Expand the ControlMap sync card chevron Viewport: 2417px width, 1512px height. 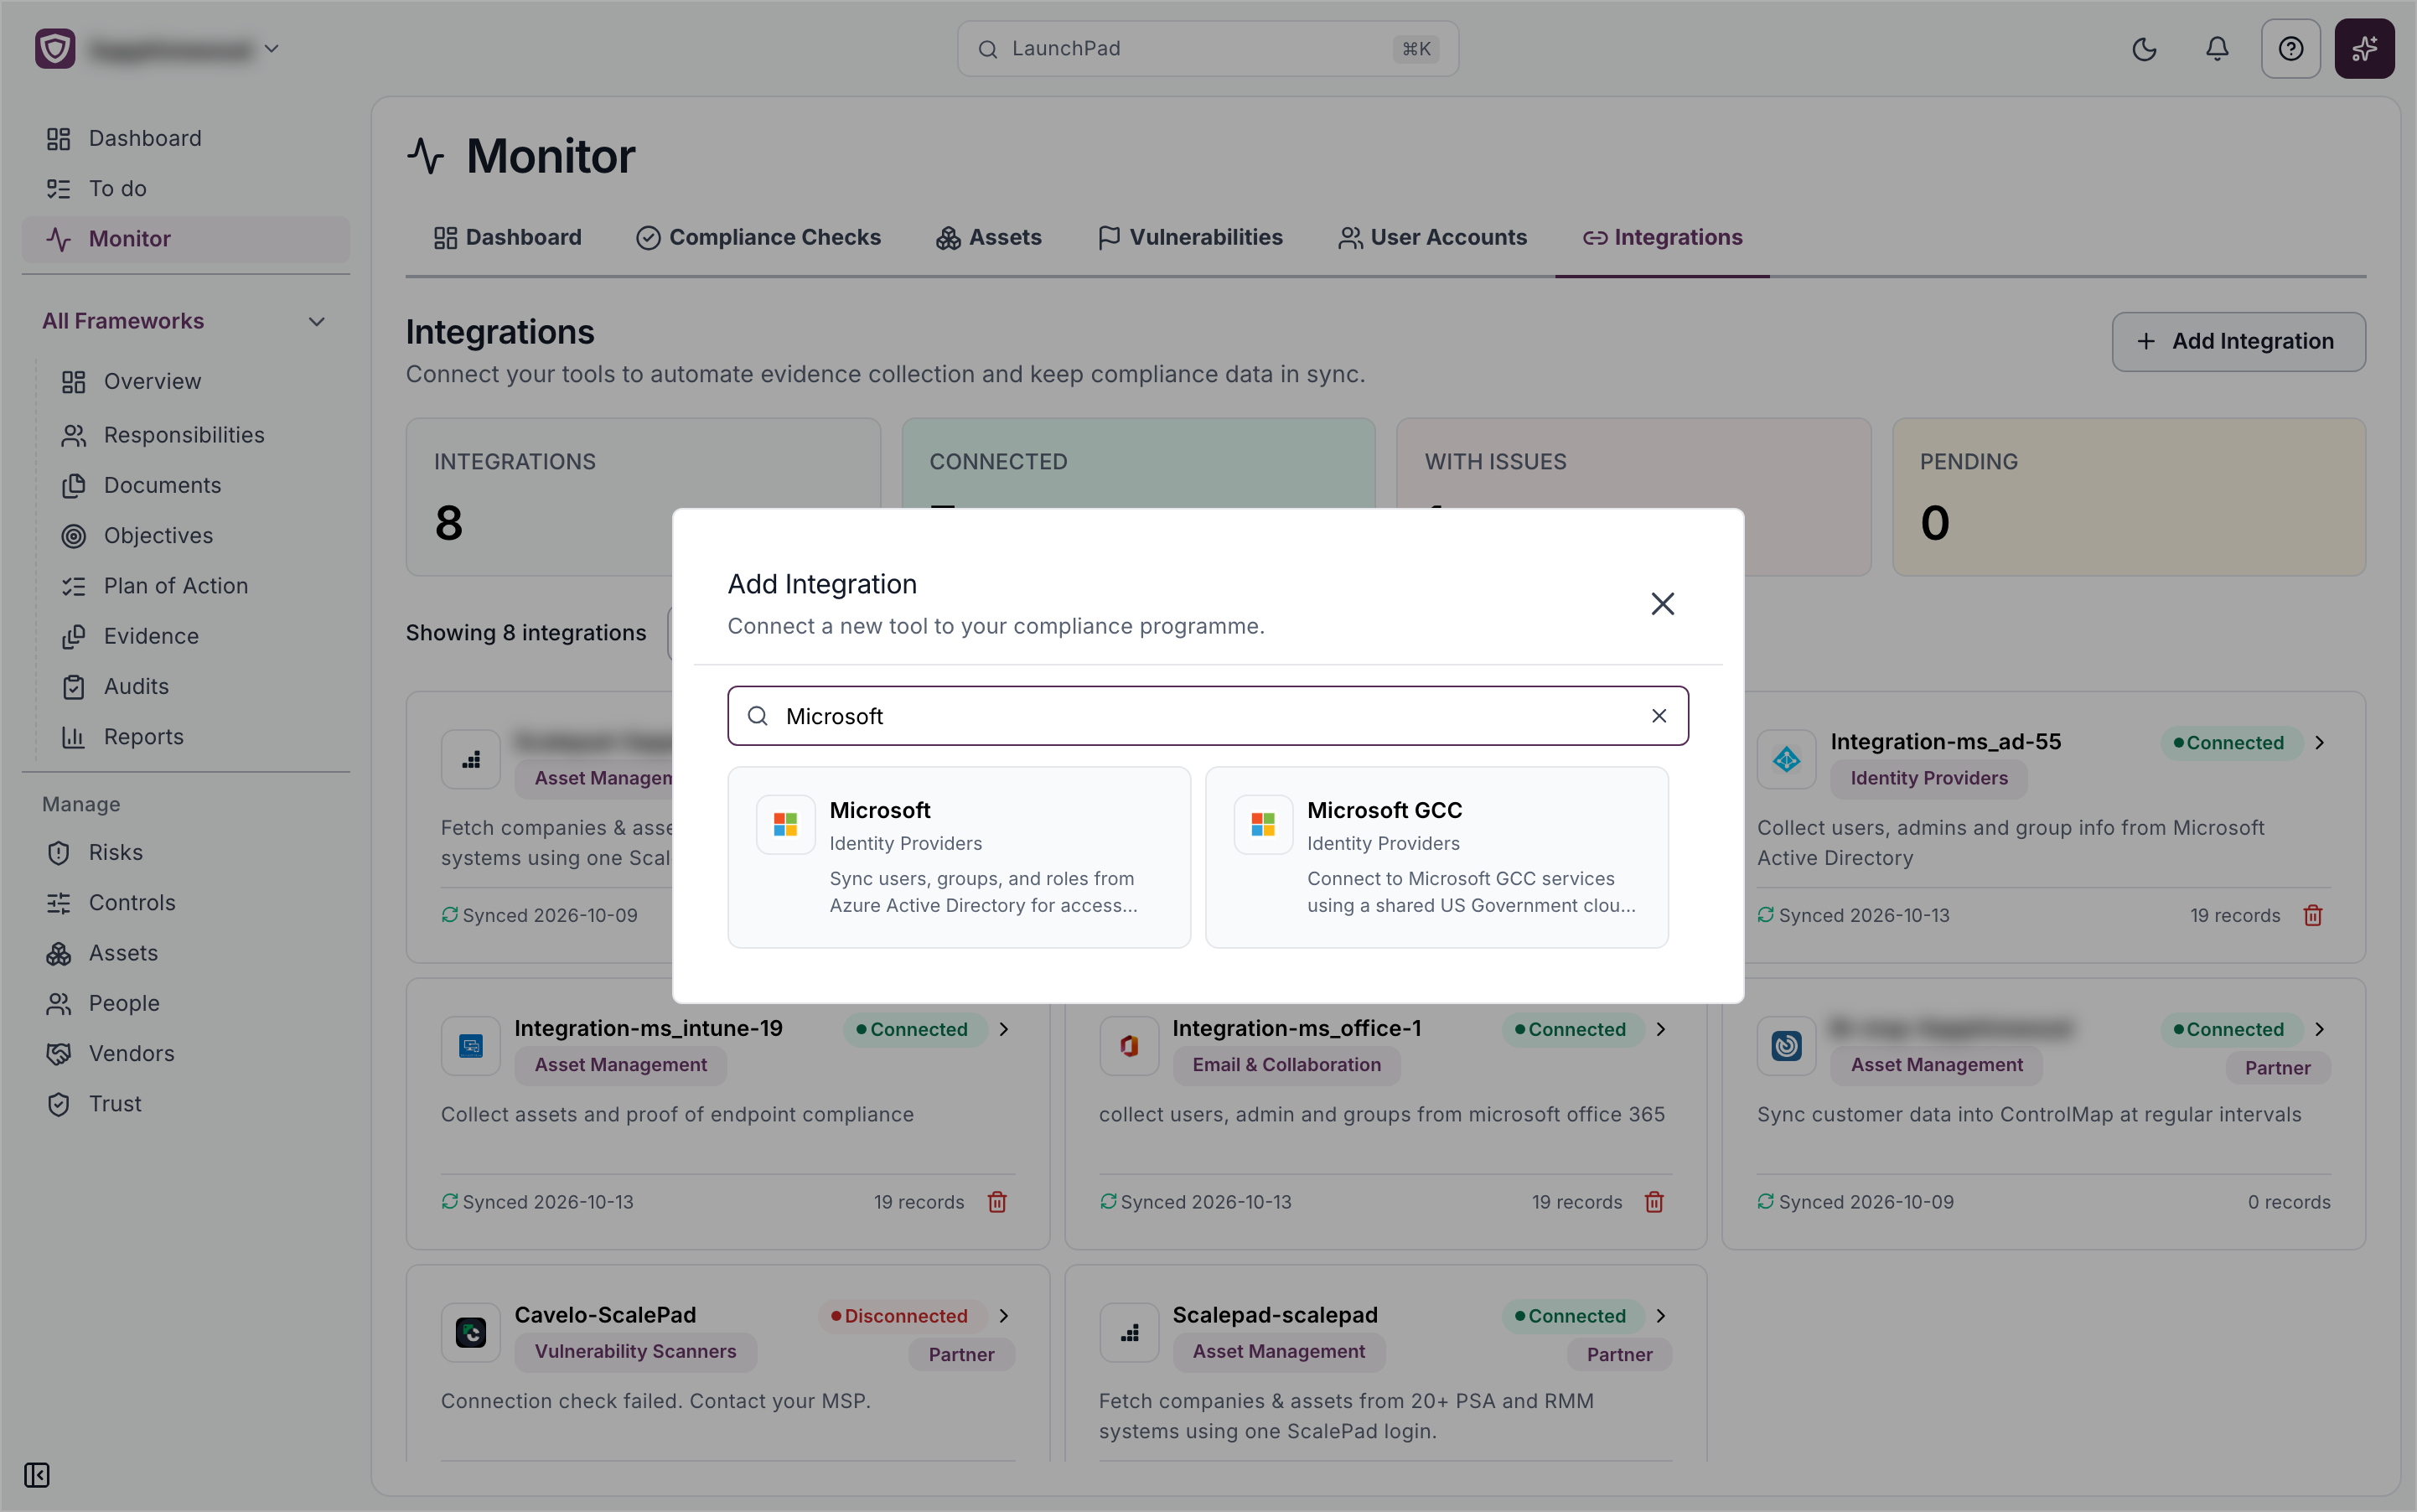[2320, 1030]
